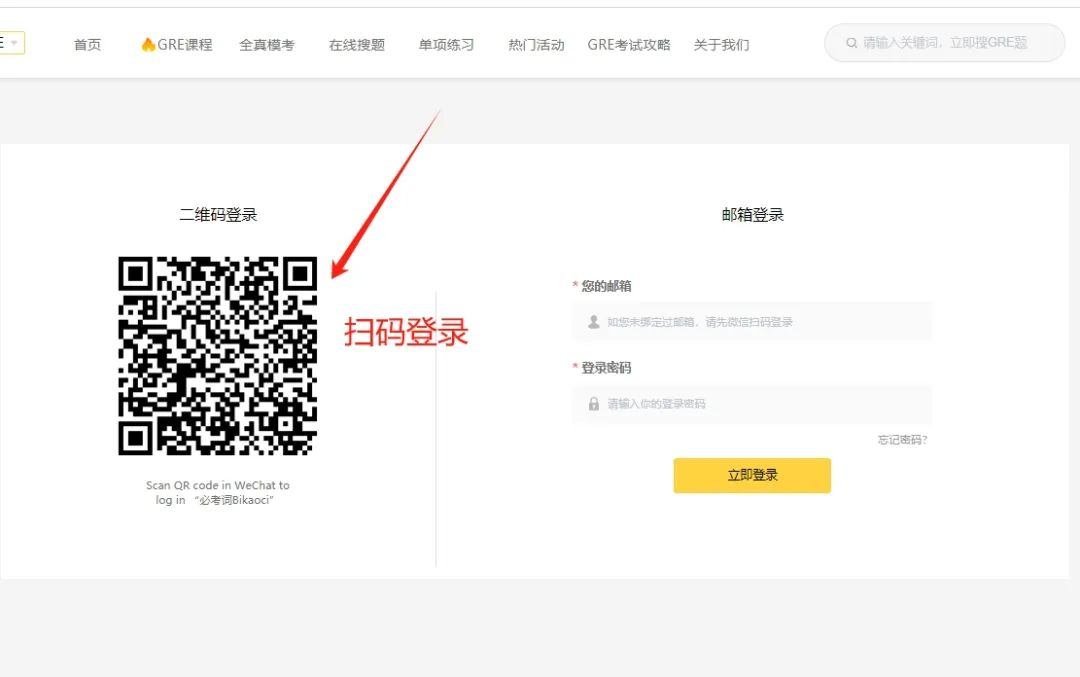Open 关于我们 navigation item
Screen dimensions: 1080x677
(721, 45)
